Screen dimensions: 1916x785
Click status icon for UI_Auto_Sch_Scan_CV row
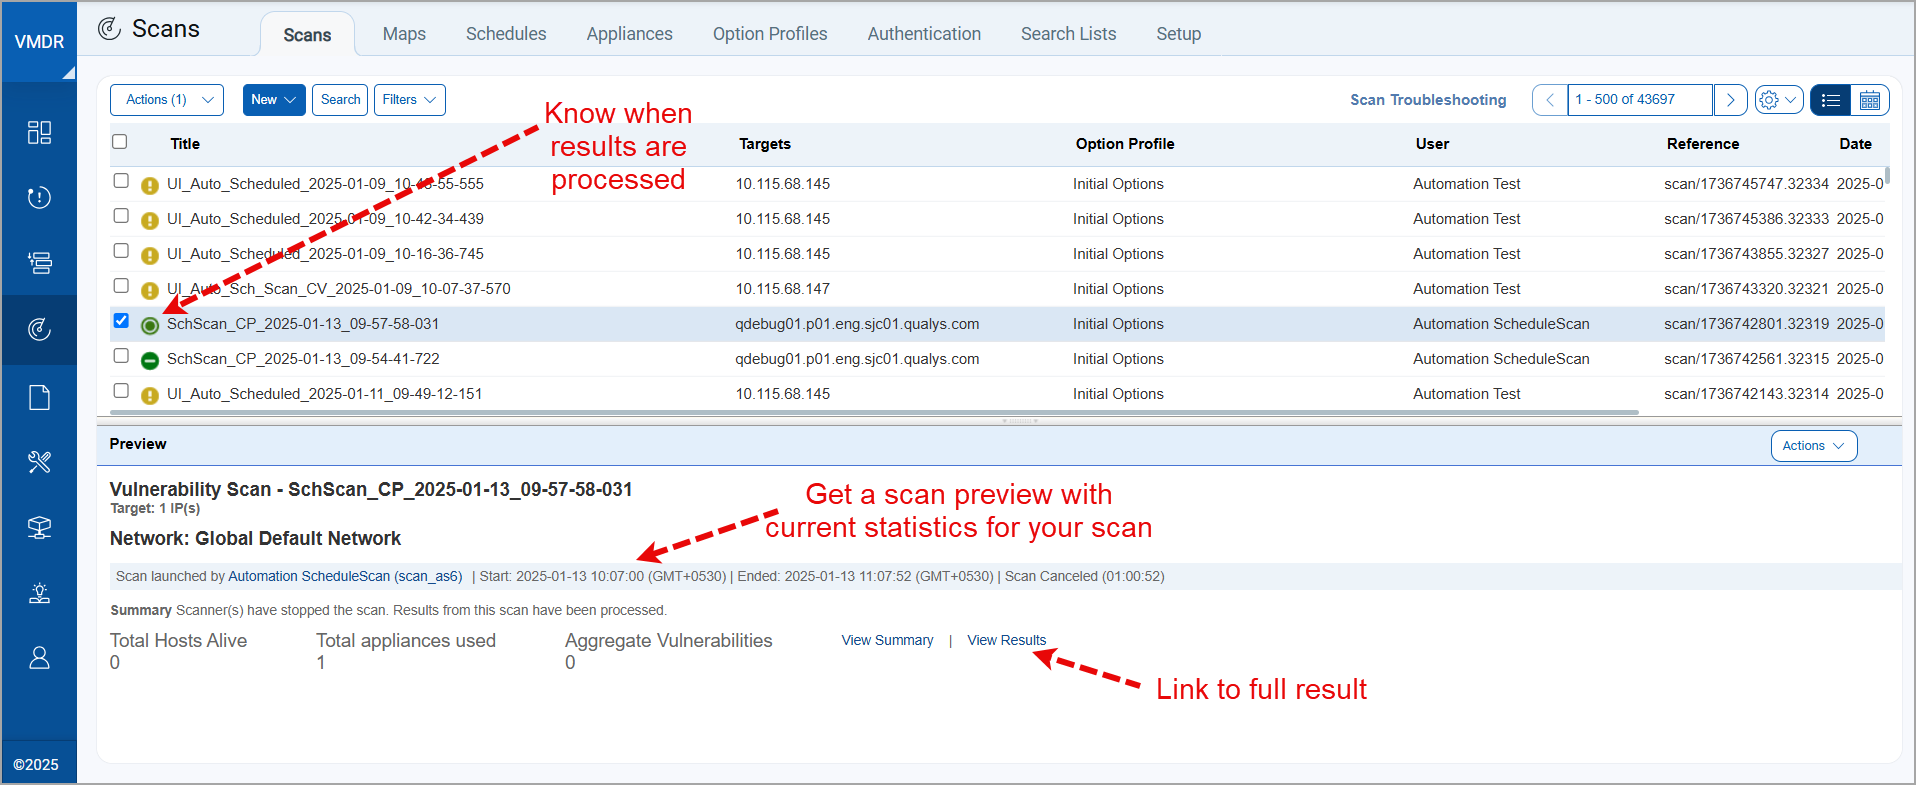click(x=150, y=290)
